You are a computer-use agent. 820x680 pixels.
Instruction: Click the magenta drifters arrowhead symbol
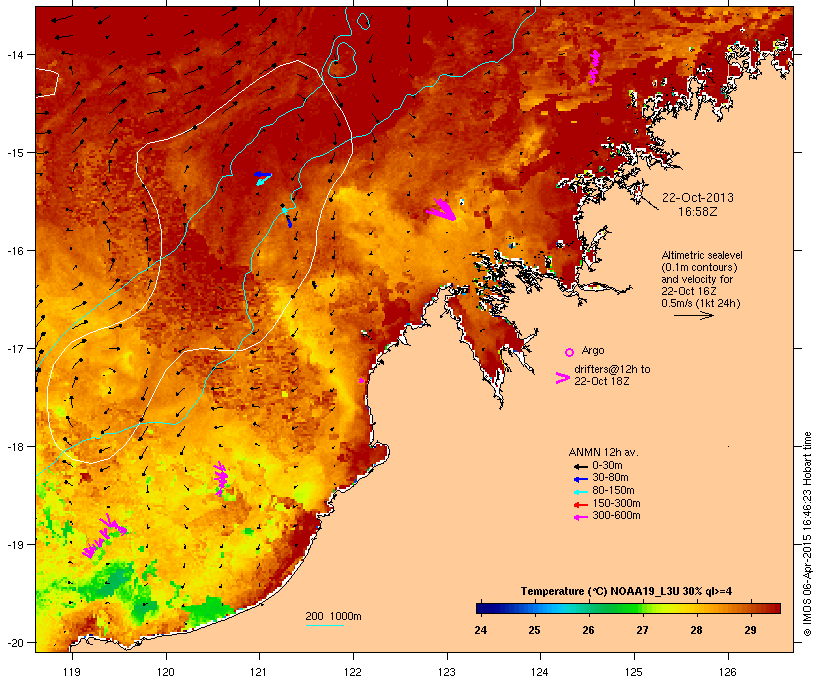click(x=562, y=378)
